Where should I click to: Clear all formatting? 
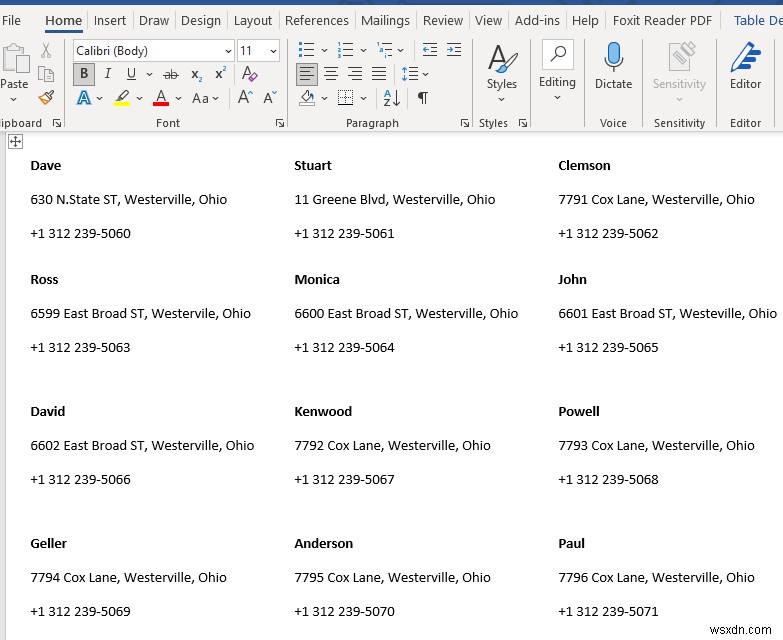[249, 74]
